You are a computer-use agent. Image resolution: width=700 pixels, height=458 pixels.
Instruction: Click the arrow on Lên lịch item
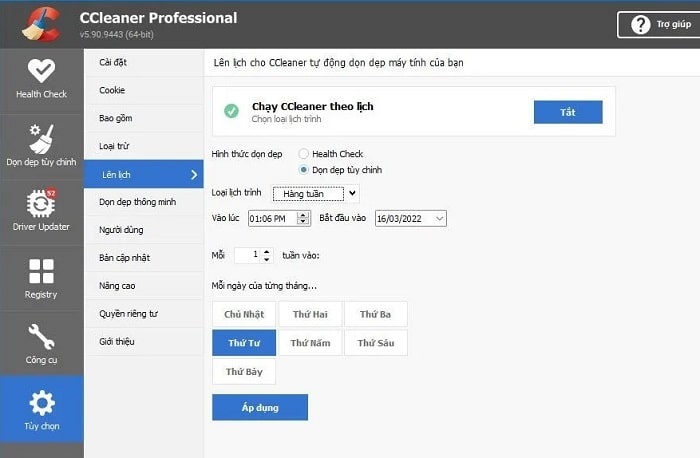(194, 175)
